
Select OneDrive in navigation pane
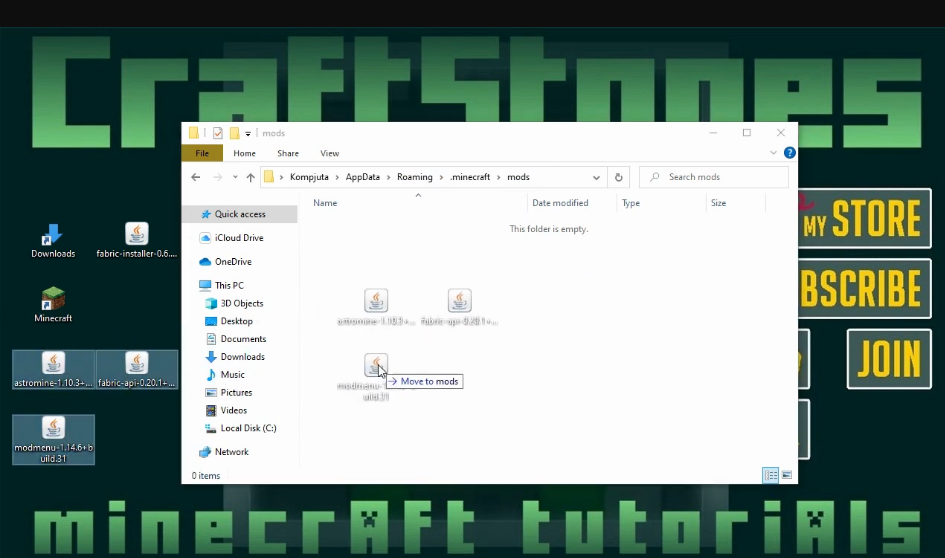(233, 262)
